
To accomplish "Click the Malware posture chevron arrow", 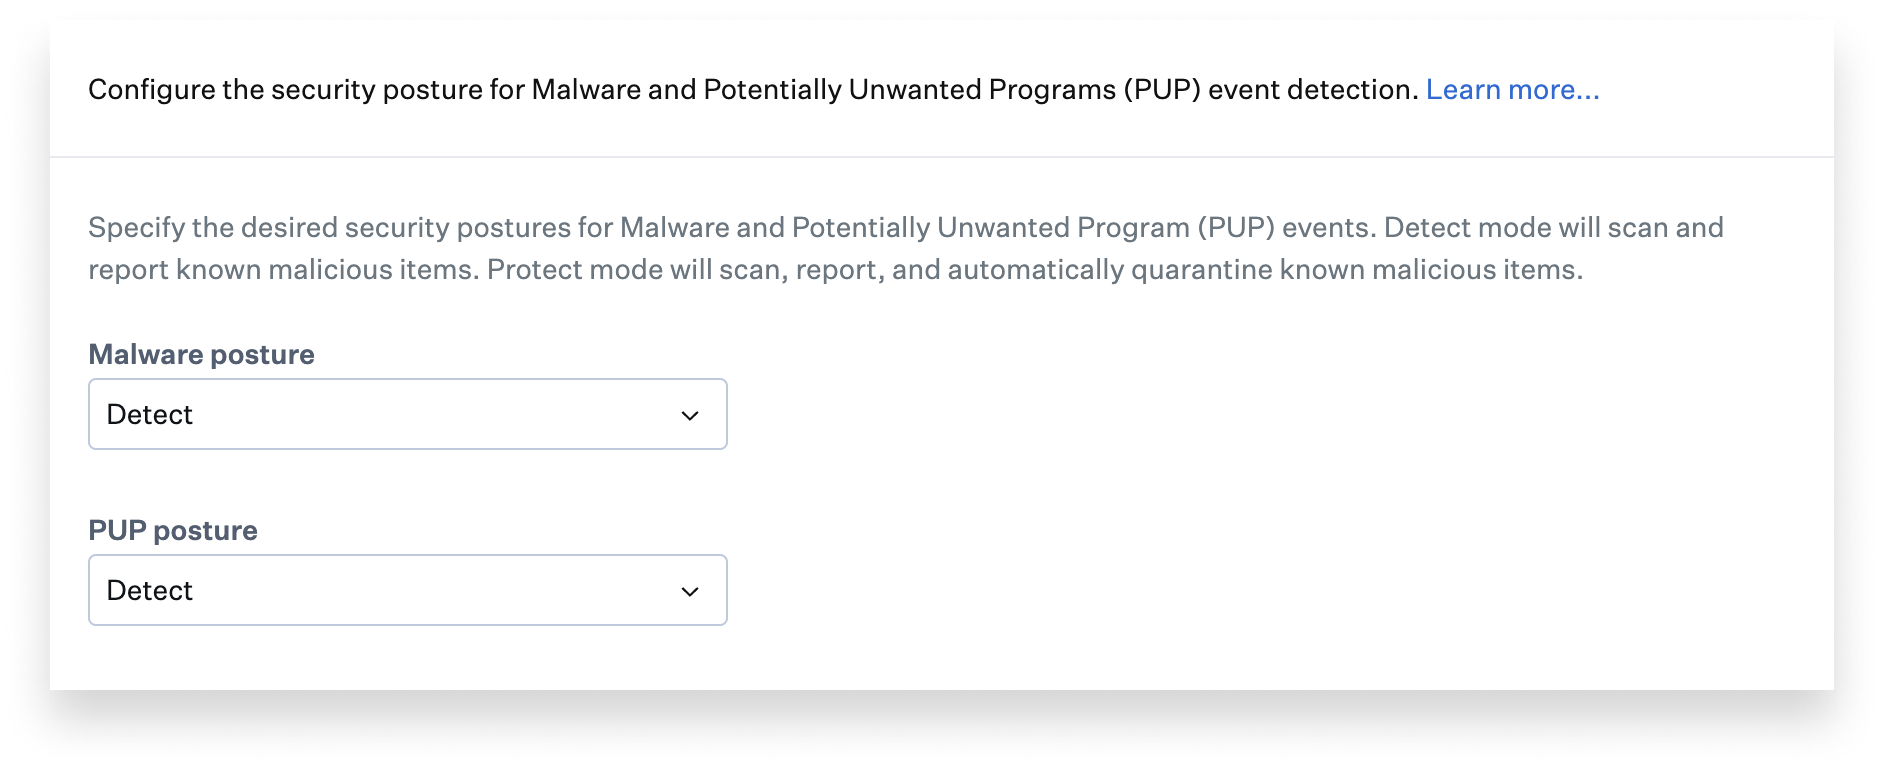I will click(690, 415).
